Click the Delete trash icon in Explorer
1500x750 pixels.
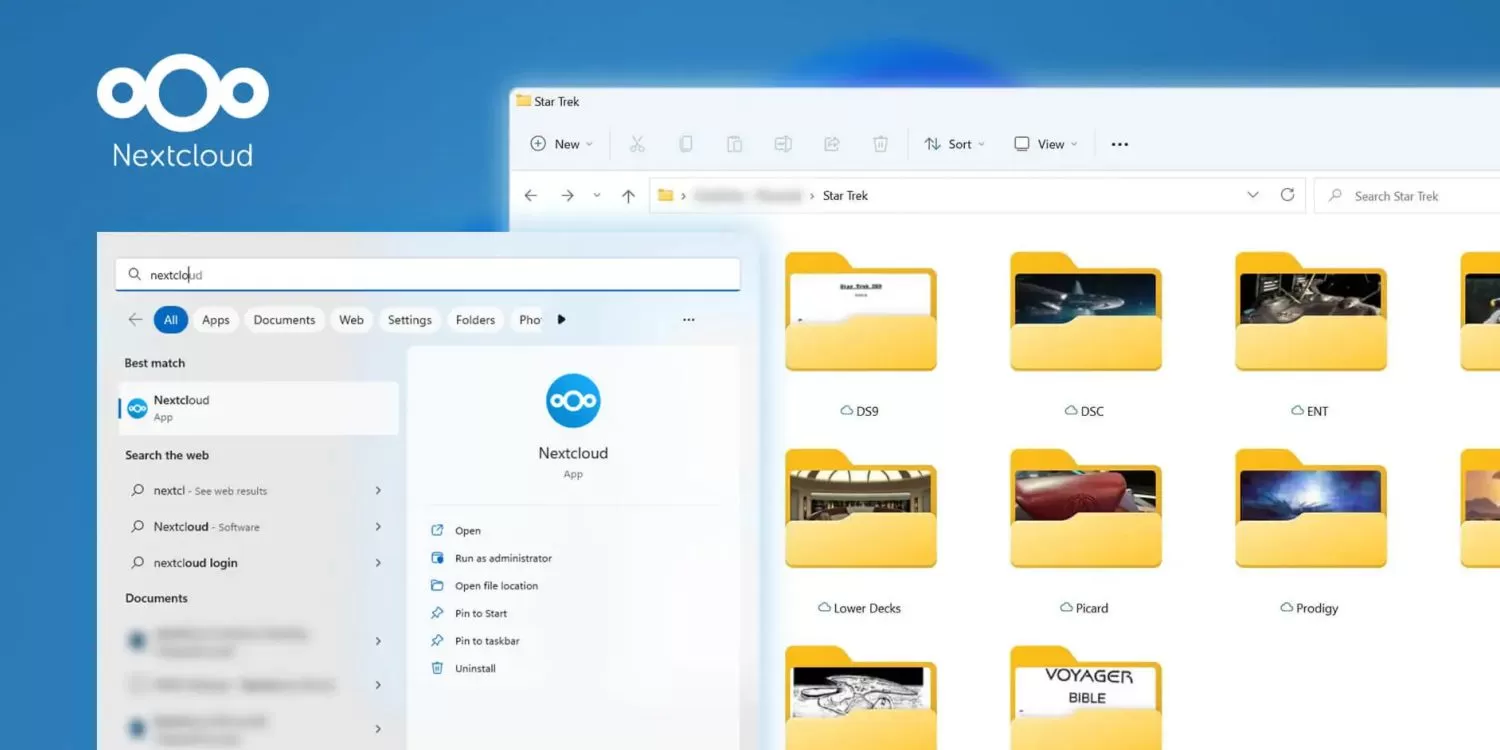[880, 144]
